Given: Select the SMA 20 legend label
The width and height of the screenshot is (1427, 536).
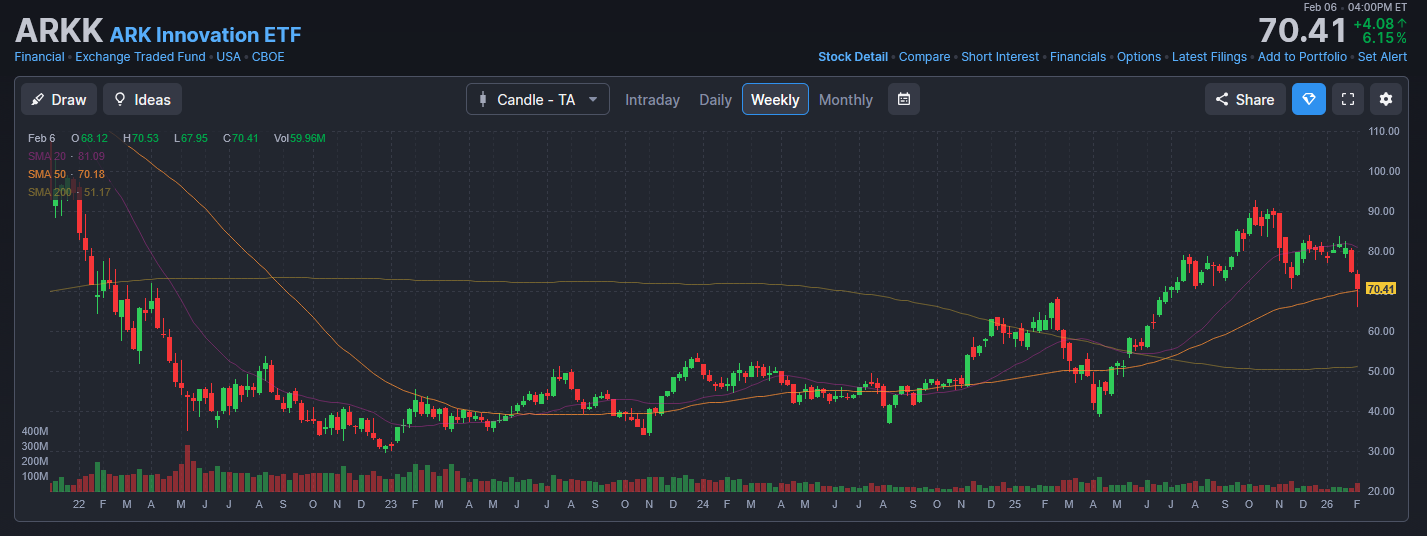Looking at the screenshot, I should (x=66, y=156).
